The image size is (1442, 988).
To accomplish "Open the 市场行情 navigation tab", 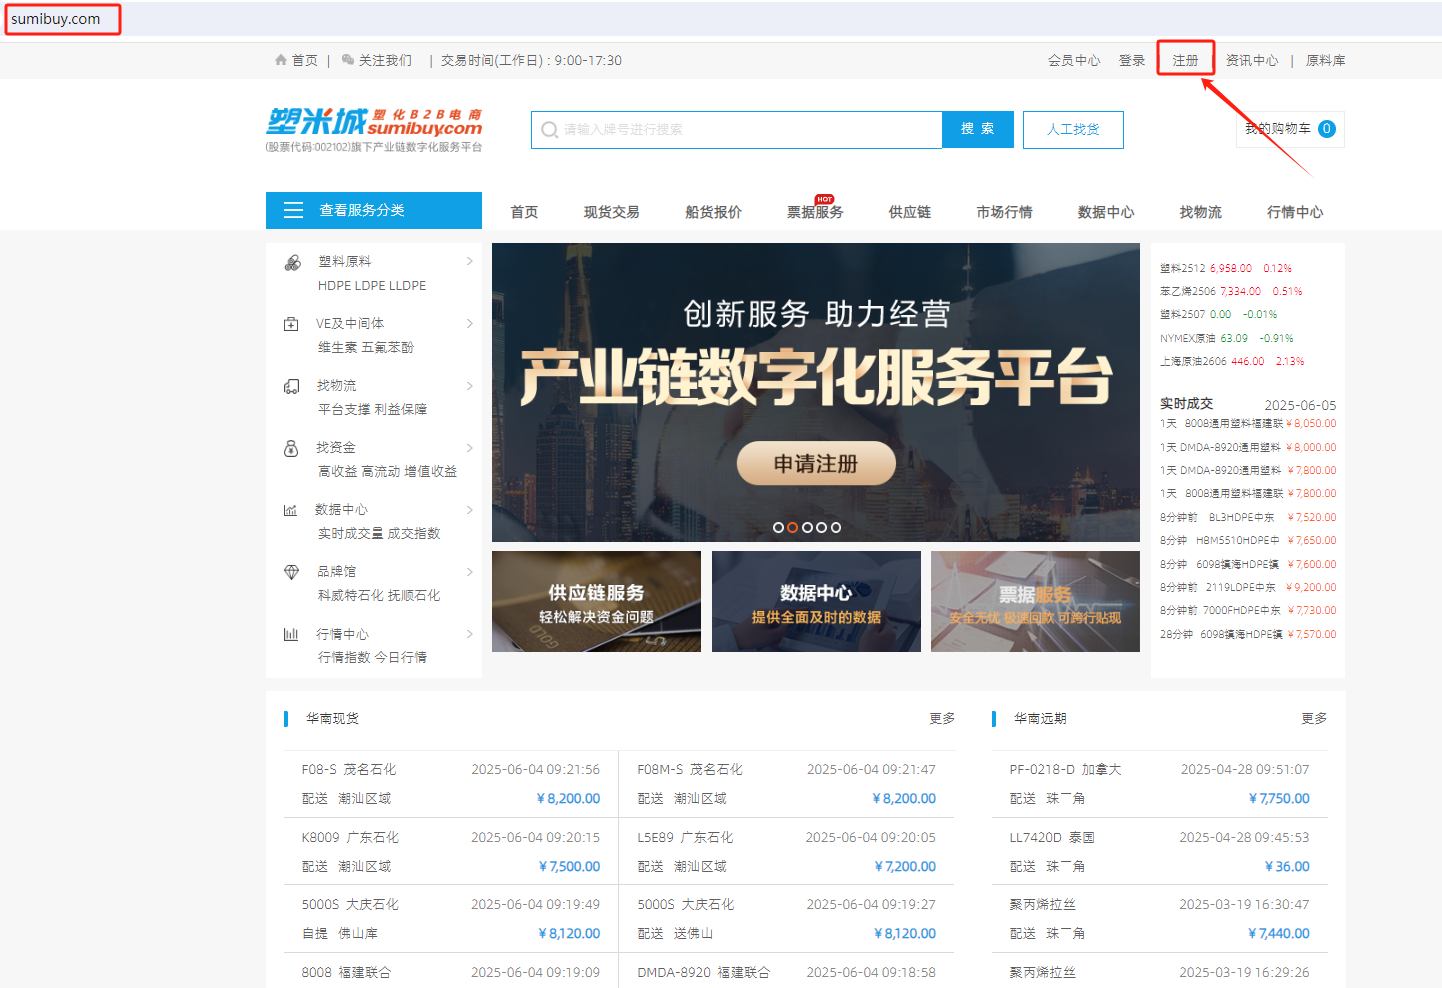I will (x=1005, y=212).
